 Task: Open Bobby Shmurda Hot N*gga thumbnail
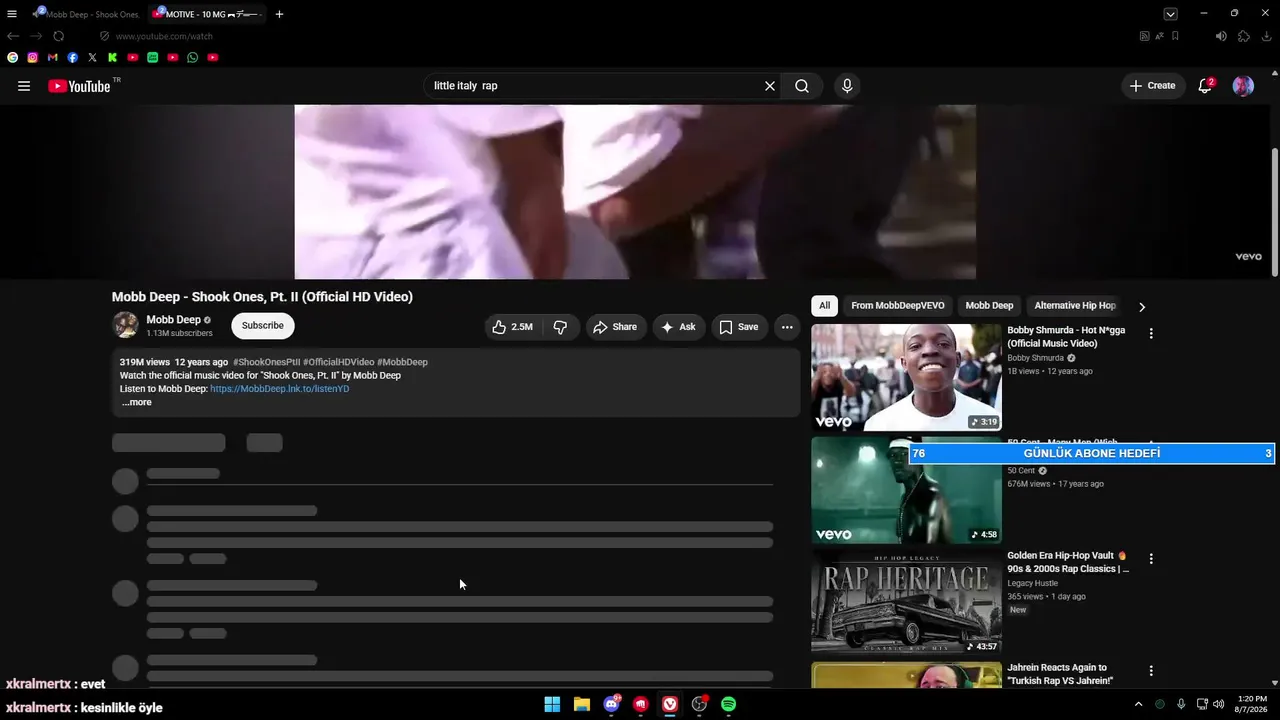pyautogui.click(x=906, y=377)
